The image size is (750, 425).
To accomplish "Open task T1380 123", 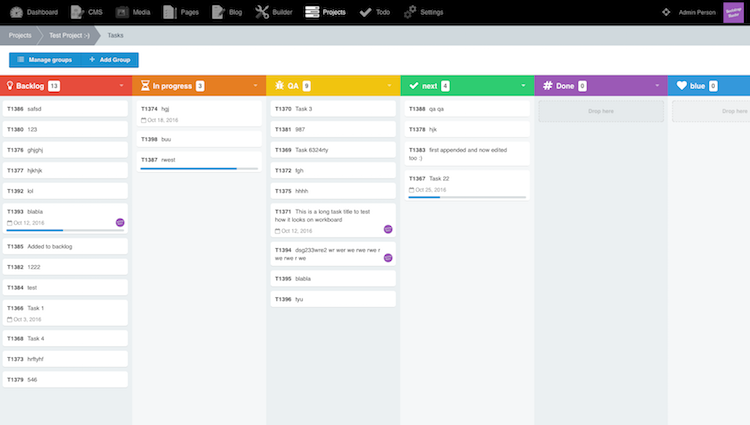I will 65,130.
